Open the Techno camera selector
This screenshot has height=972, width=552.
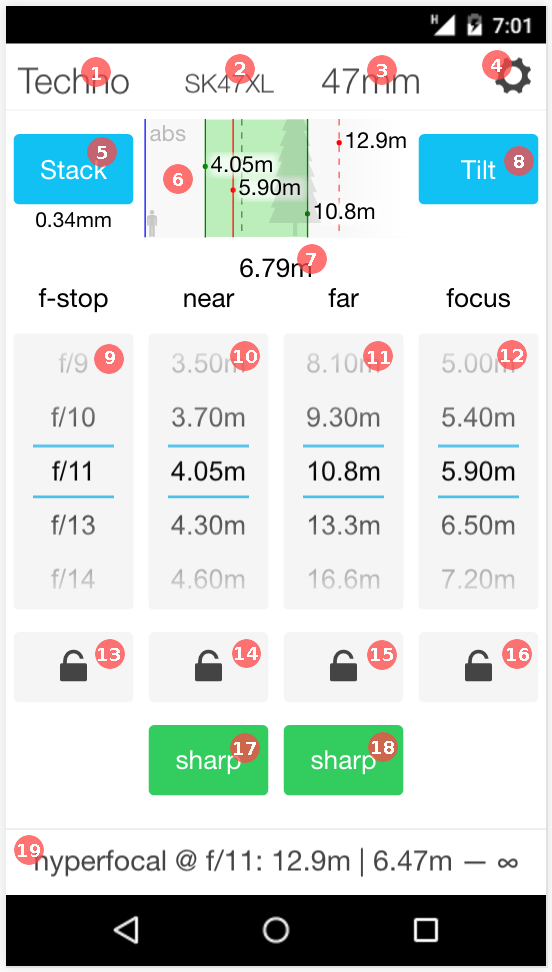73,81
